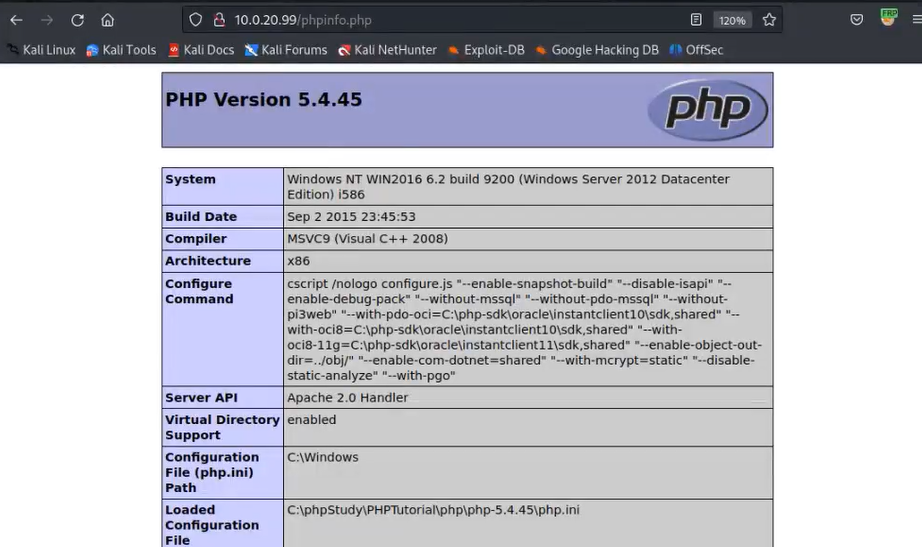Open the Kali Linux bookmark
922x547 pixels.
click(x=41, y=50)
